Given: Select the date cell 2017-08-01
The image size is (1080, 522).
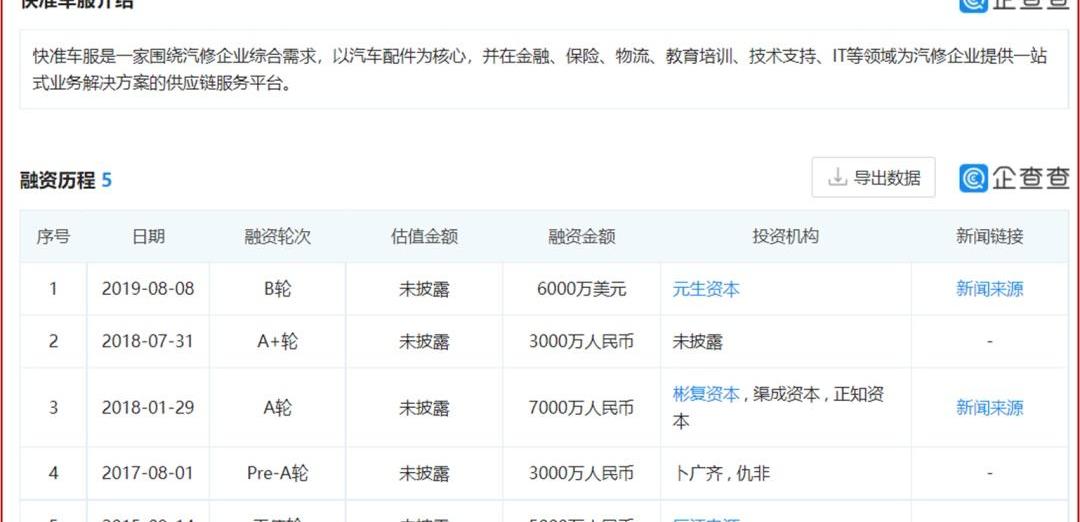Looking at the screenshot, I should (x=148, y=474).
